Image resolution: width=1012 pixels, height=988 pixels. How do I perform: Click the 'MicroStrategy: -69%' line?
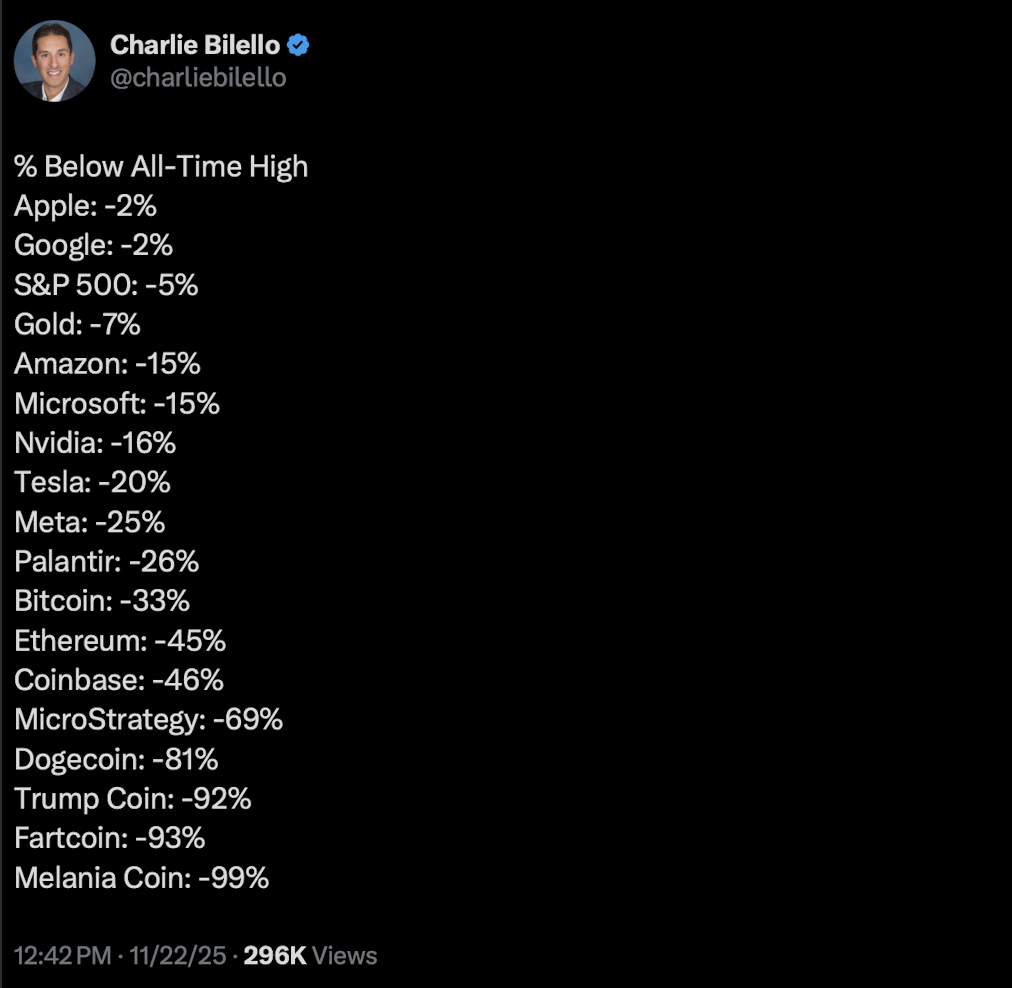148,719
